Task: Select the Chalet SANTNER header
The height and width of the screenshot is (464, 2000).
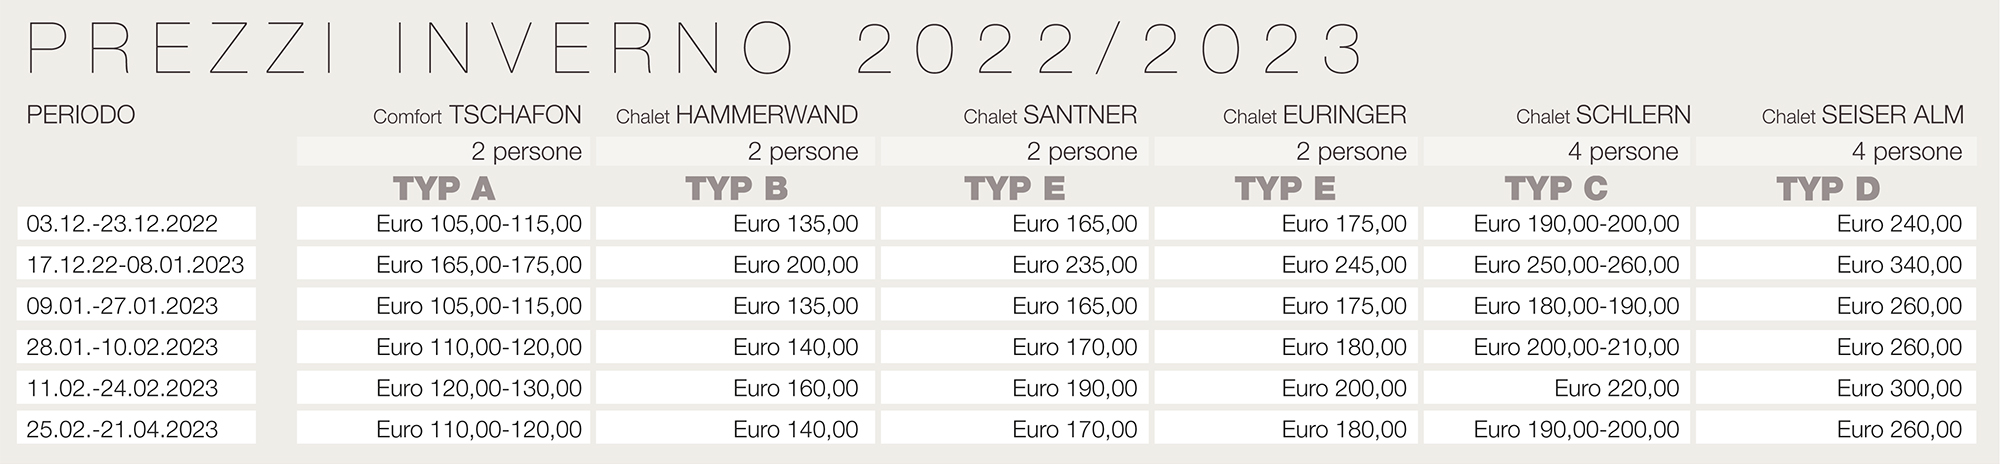Action: click(1050, 116)
